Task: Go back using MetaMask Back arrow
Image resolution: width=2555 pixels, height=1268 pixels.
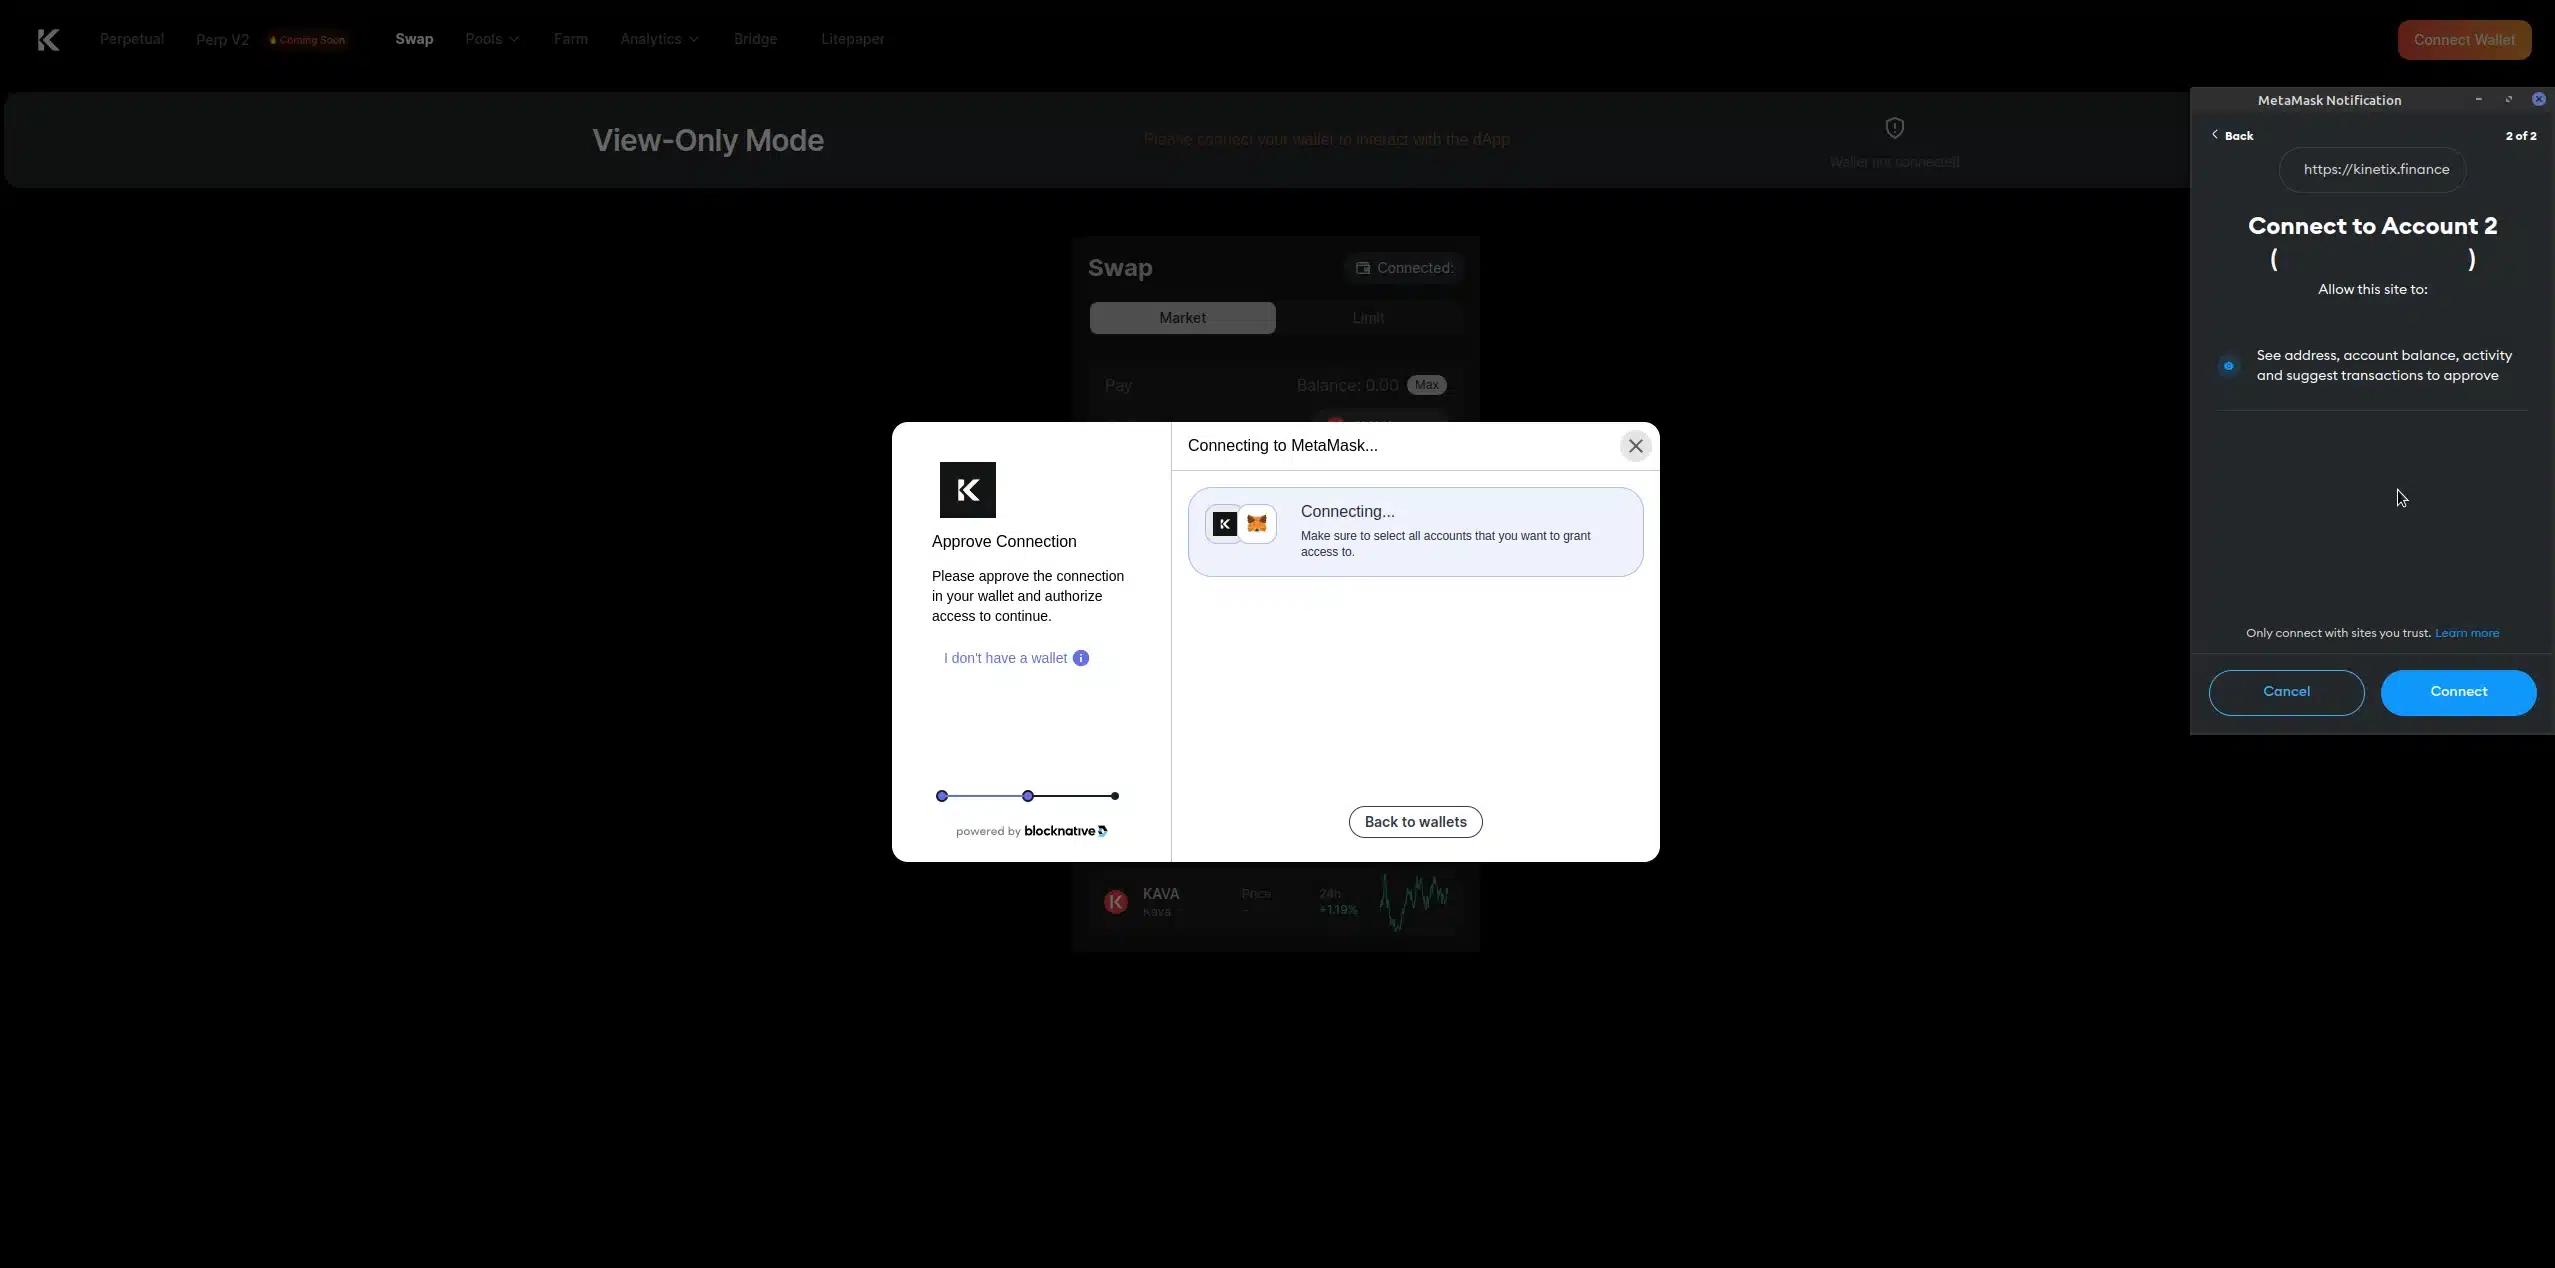Action: pyautogui.click(x=2232, y=135)
